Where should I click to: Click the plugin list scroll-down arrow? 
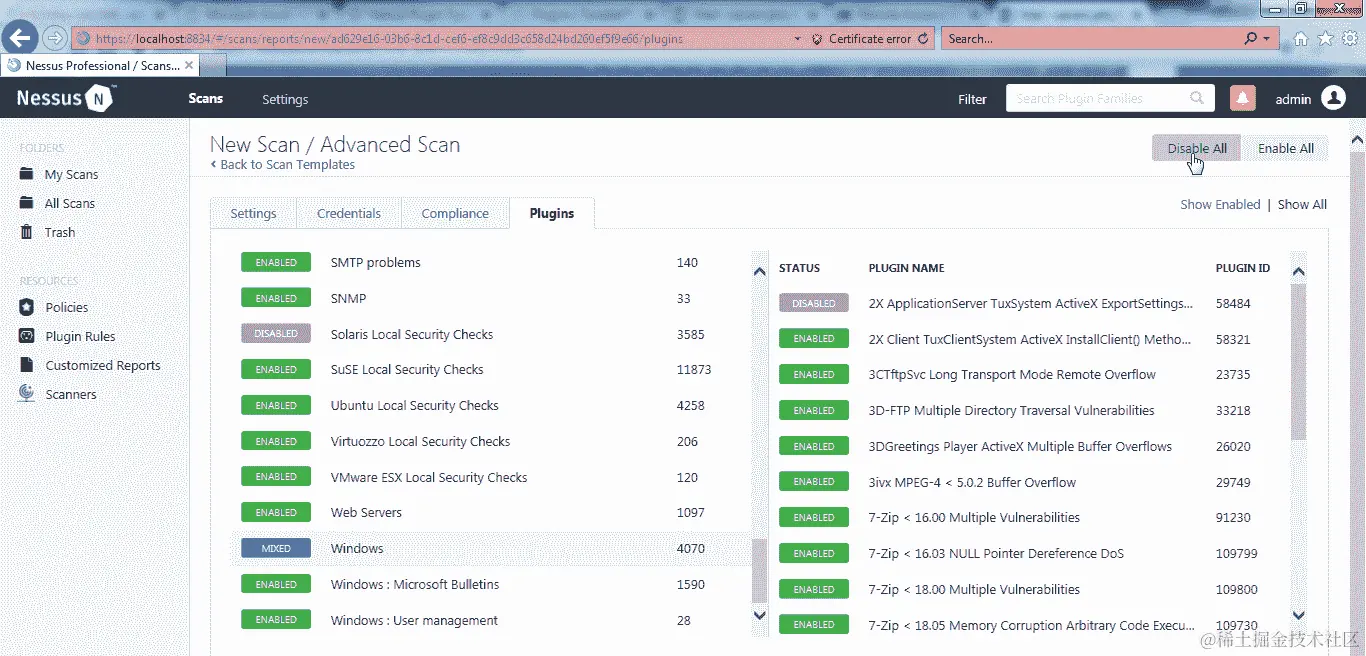coord(1299,615)
